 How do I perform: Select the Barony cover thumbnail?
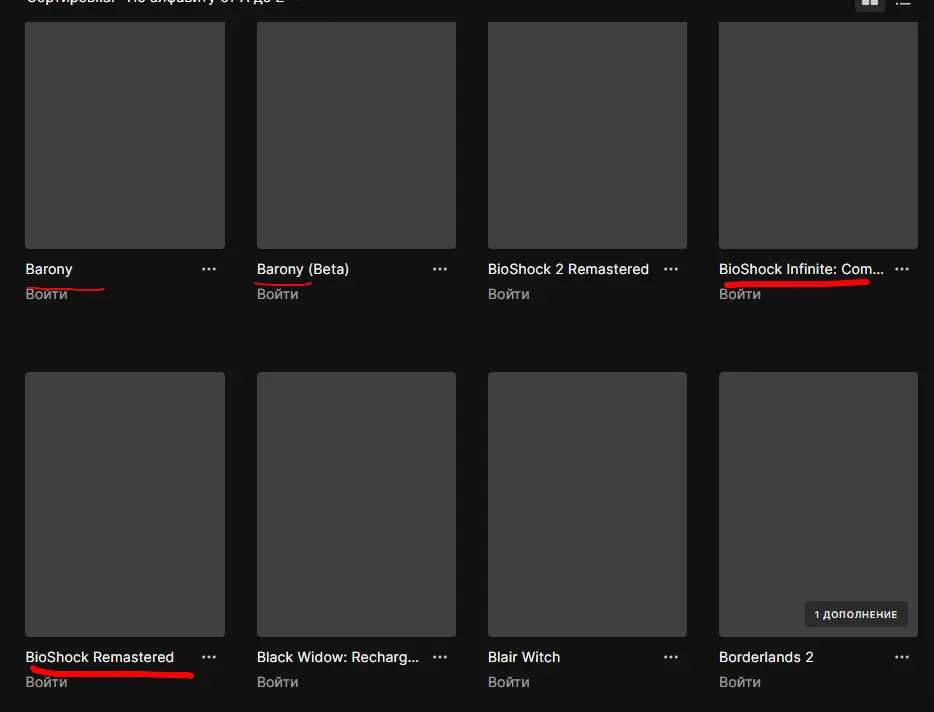click(x=125, y=135)
